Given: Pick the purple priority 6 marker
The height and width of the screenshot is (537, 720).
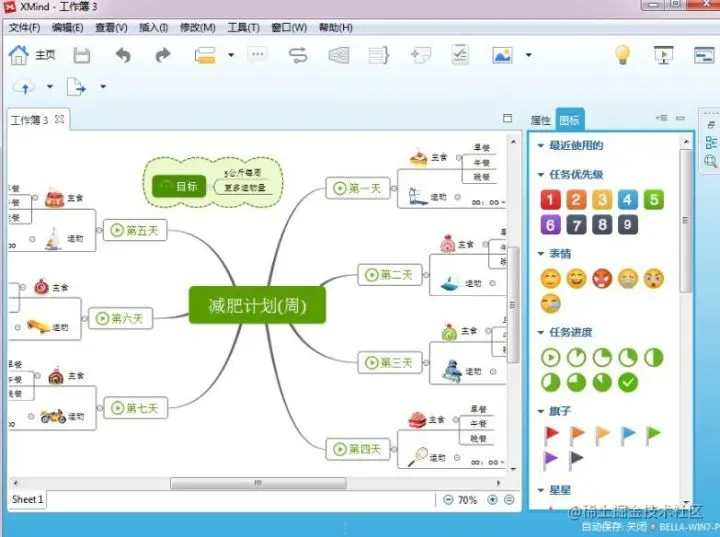Looking at the screenshot, I should pyautogui.click(x=550, y=225).
